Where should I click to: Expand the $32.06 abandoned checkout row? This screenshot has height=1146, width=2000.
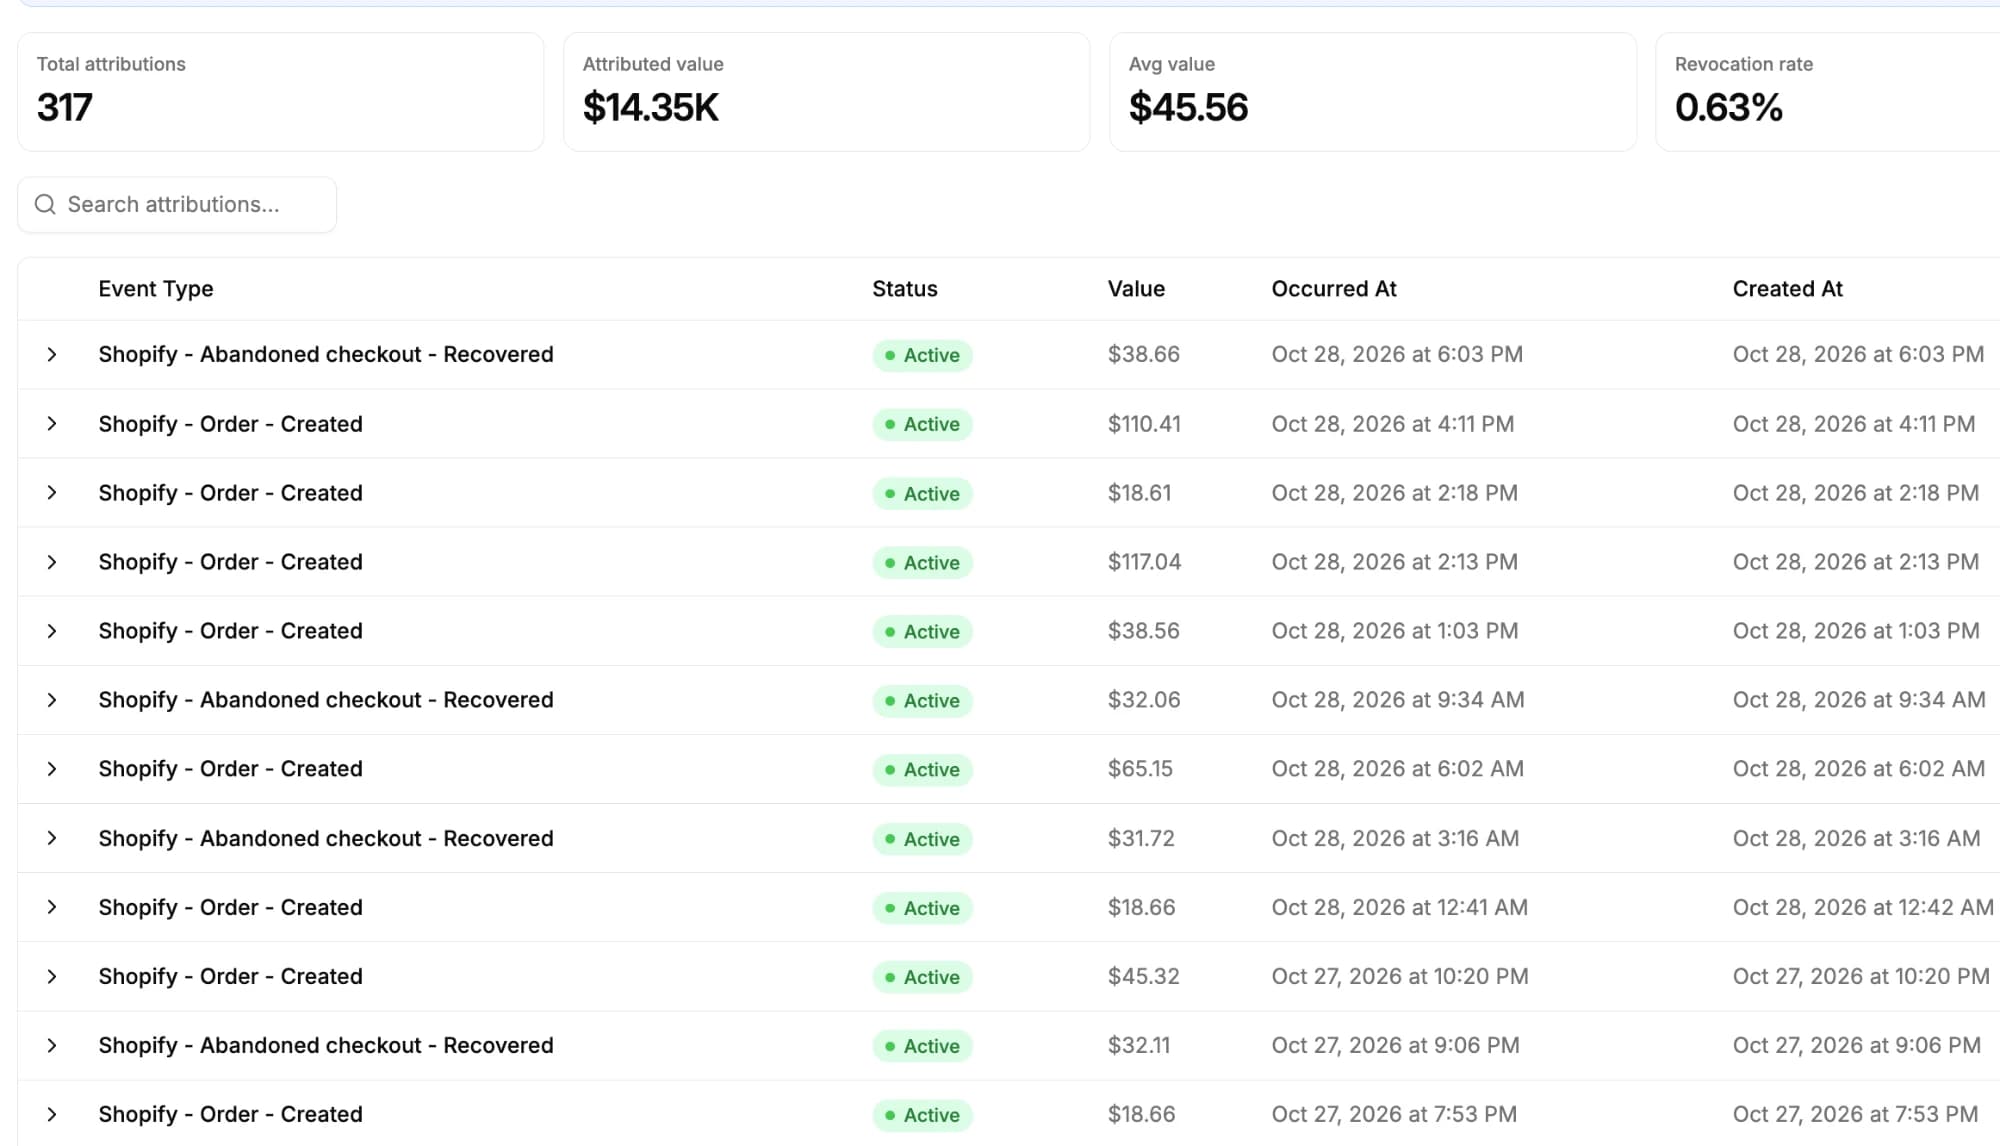pyautogui.click(x=52, y=700)
